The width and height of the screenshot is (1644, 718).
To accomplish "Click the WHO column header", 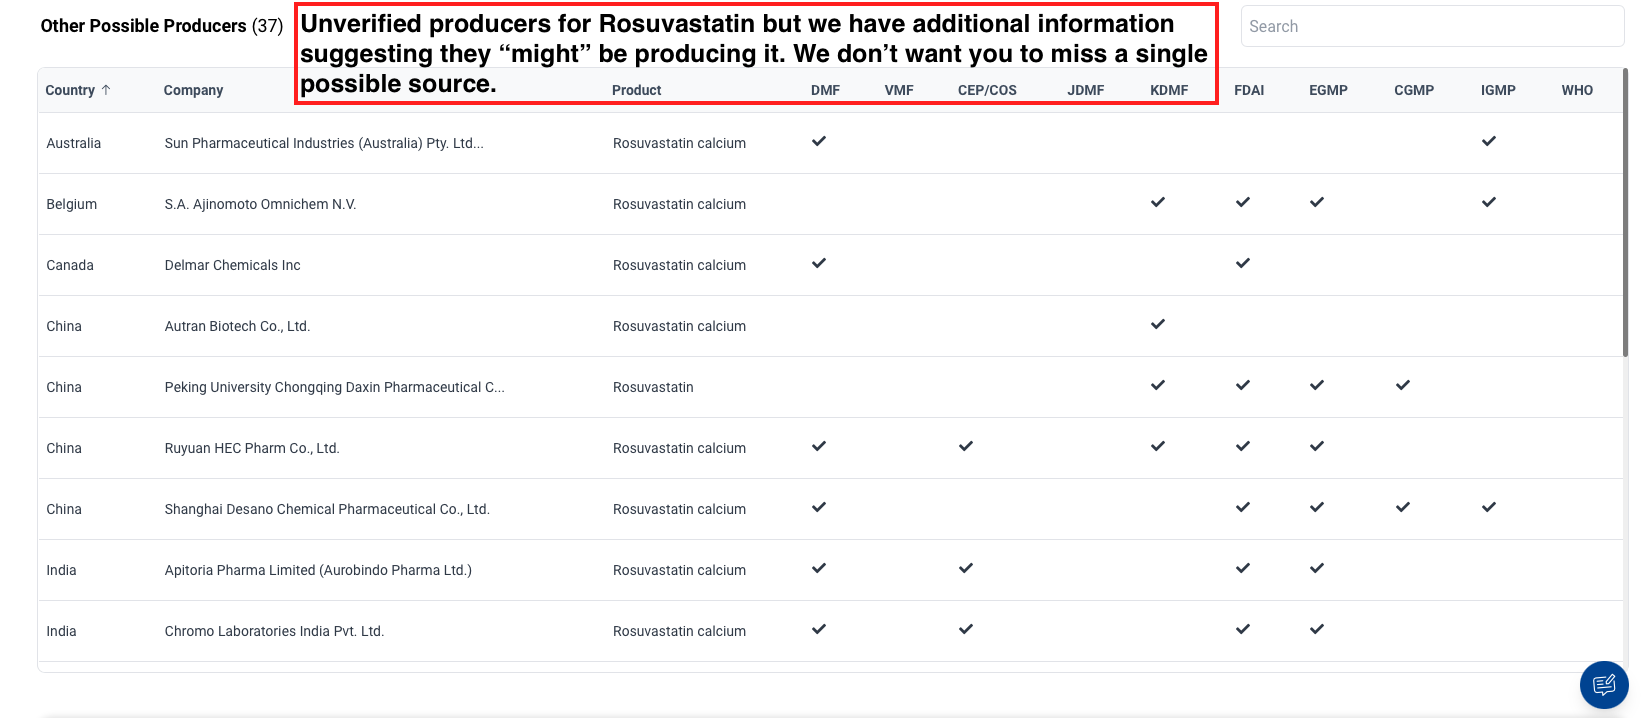I will click(x=1577, y=90).
